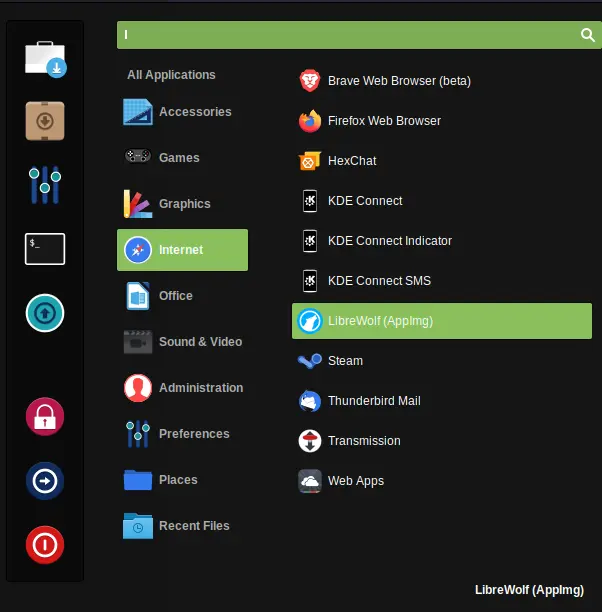
Task: Select the Graphics category
Action: tap(182, 204)
